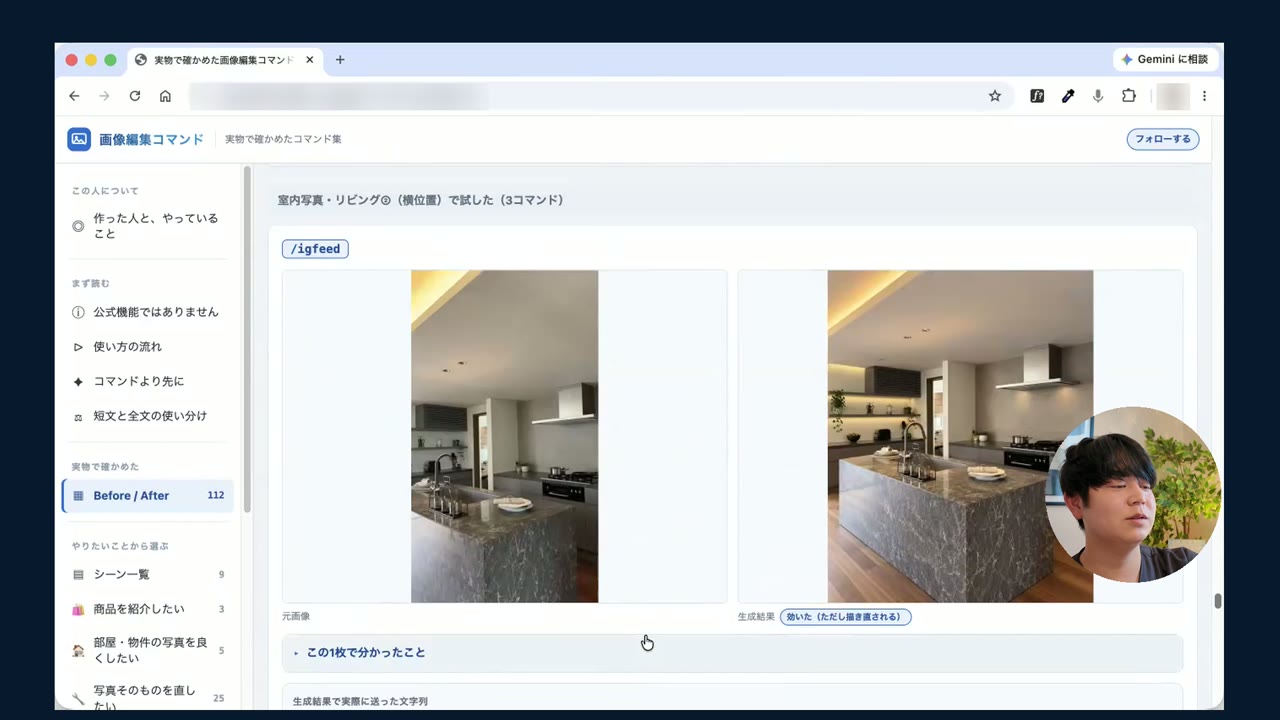
Task: Click the 実物で確かめたコマンド集 subtitle text
Action: 283,139
